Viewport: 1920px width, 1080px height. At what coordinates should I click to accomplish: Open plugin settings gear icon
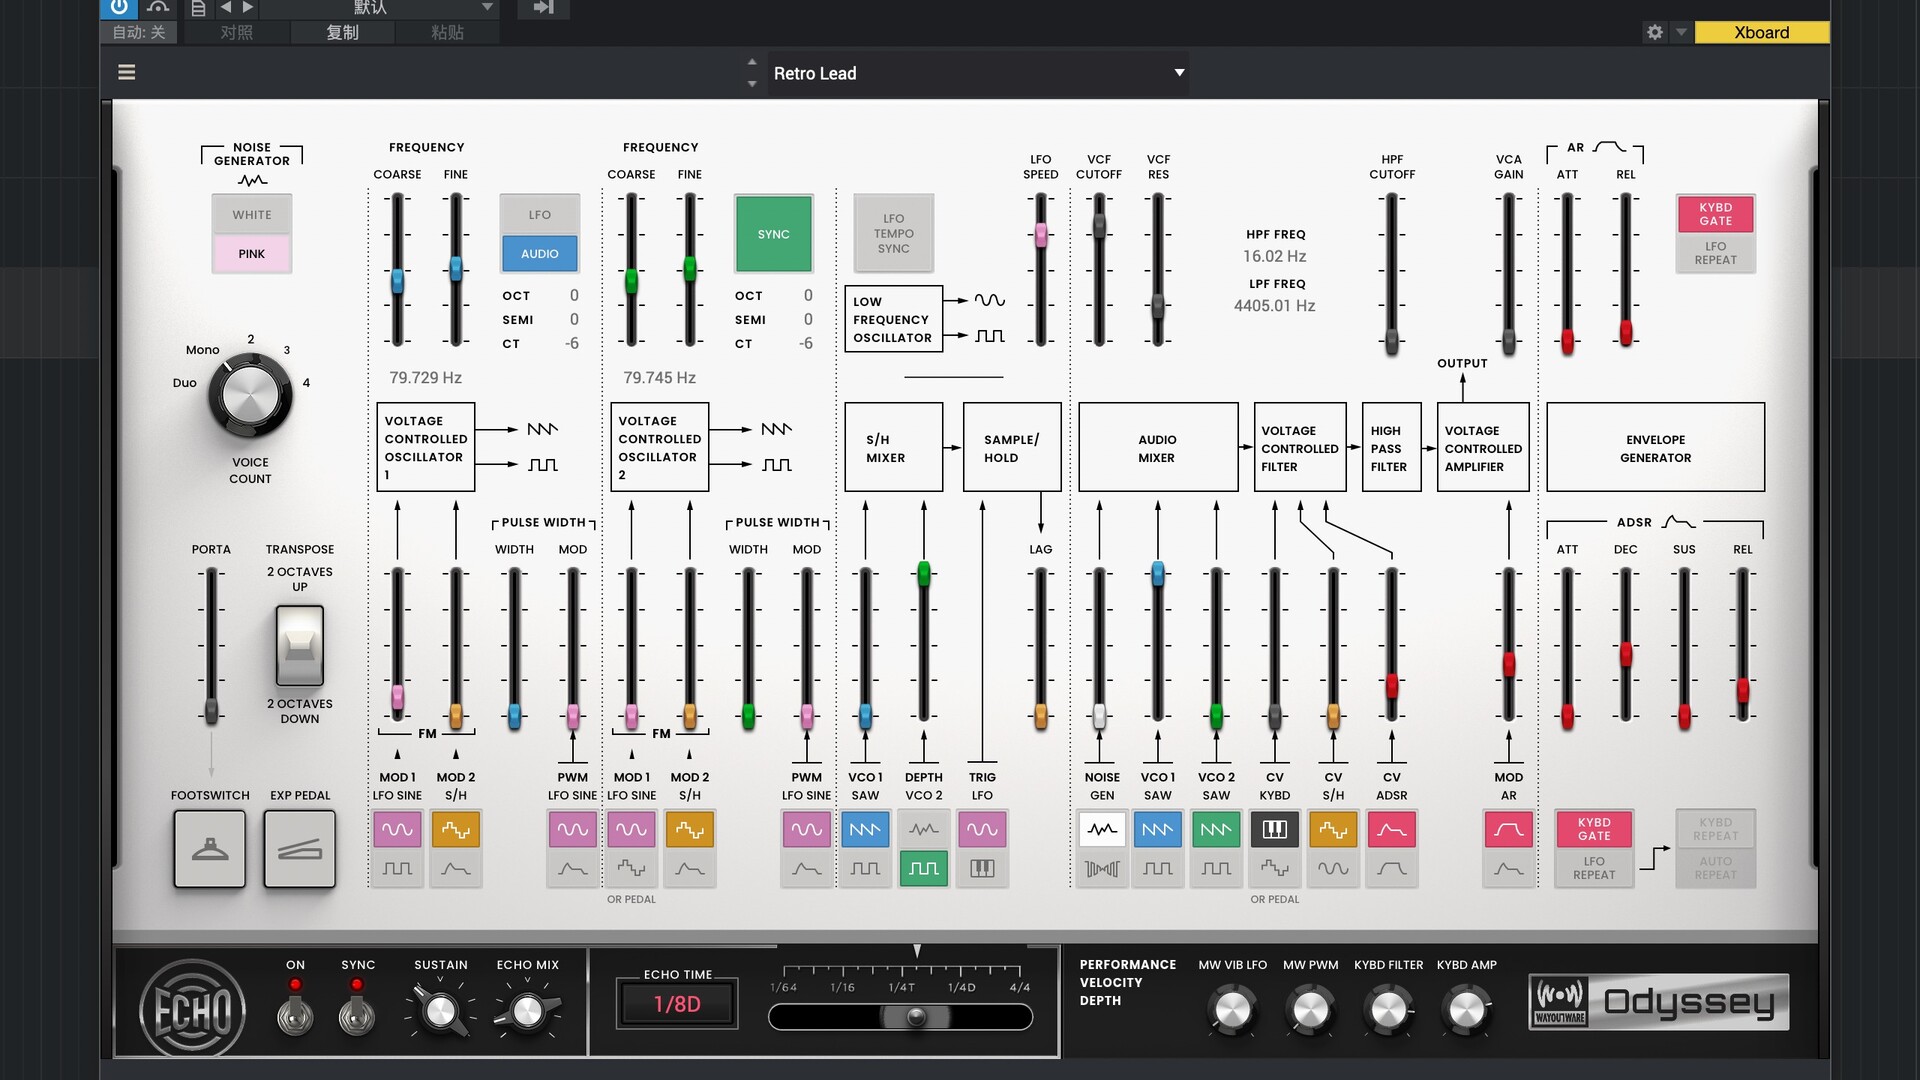(x=1654, y=32)
